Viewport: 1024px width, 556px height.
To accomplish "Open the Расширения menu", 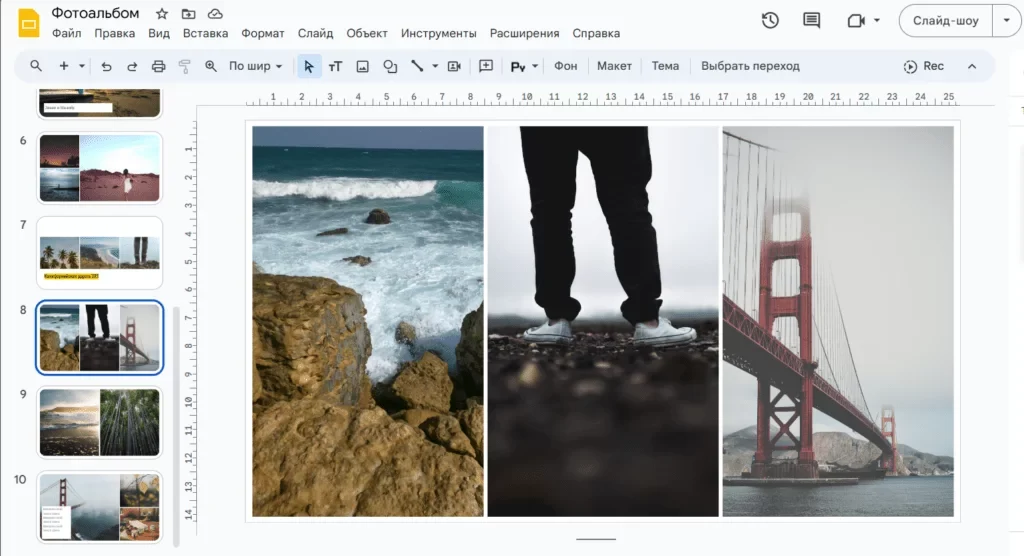I will pyautogui.click(x=524, y=33).
